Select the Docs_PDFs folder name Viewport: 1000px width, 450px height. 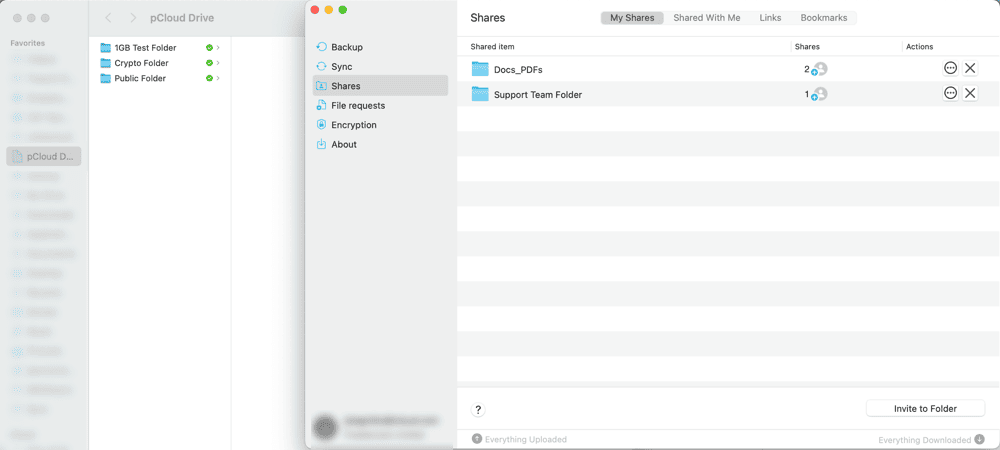[518, 69]
